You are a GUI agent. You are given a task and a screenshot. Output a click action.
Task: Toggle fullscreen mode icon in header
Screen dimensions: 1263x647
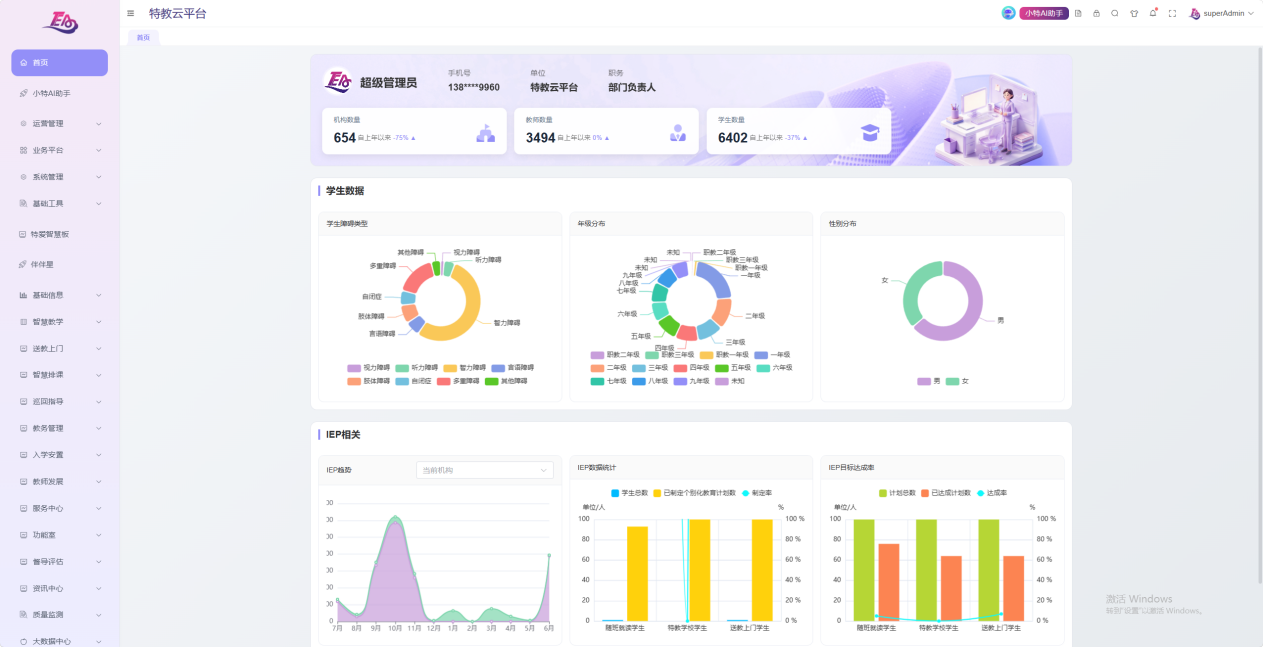[1172, 13]
